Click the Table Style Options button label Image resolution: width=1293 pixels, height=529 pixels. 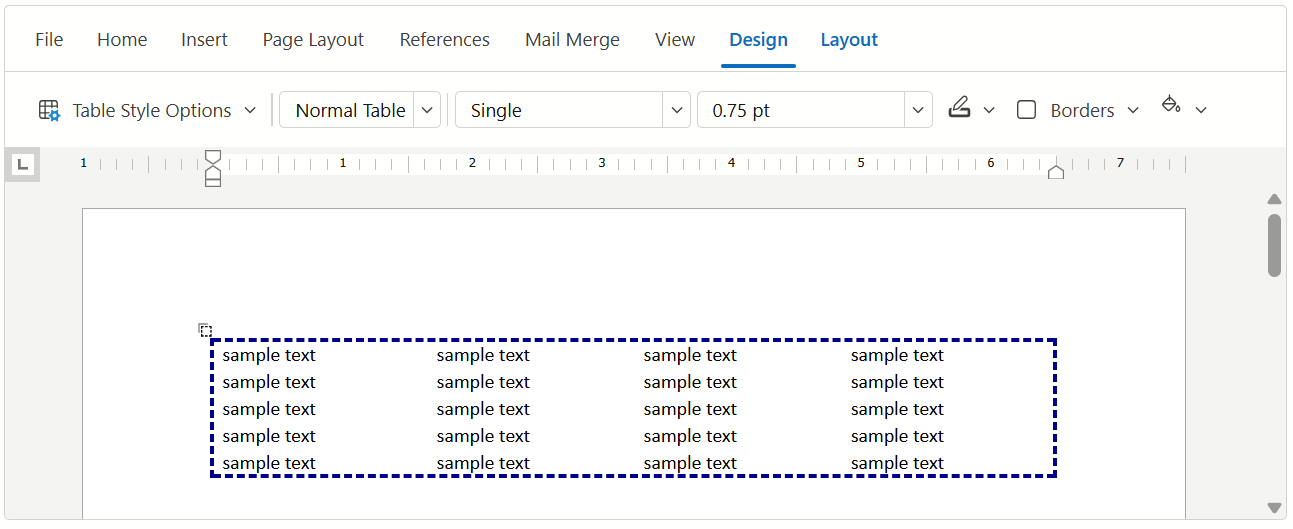click(152, 110)
